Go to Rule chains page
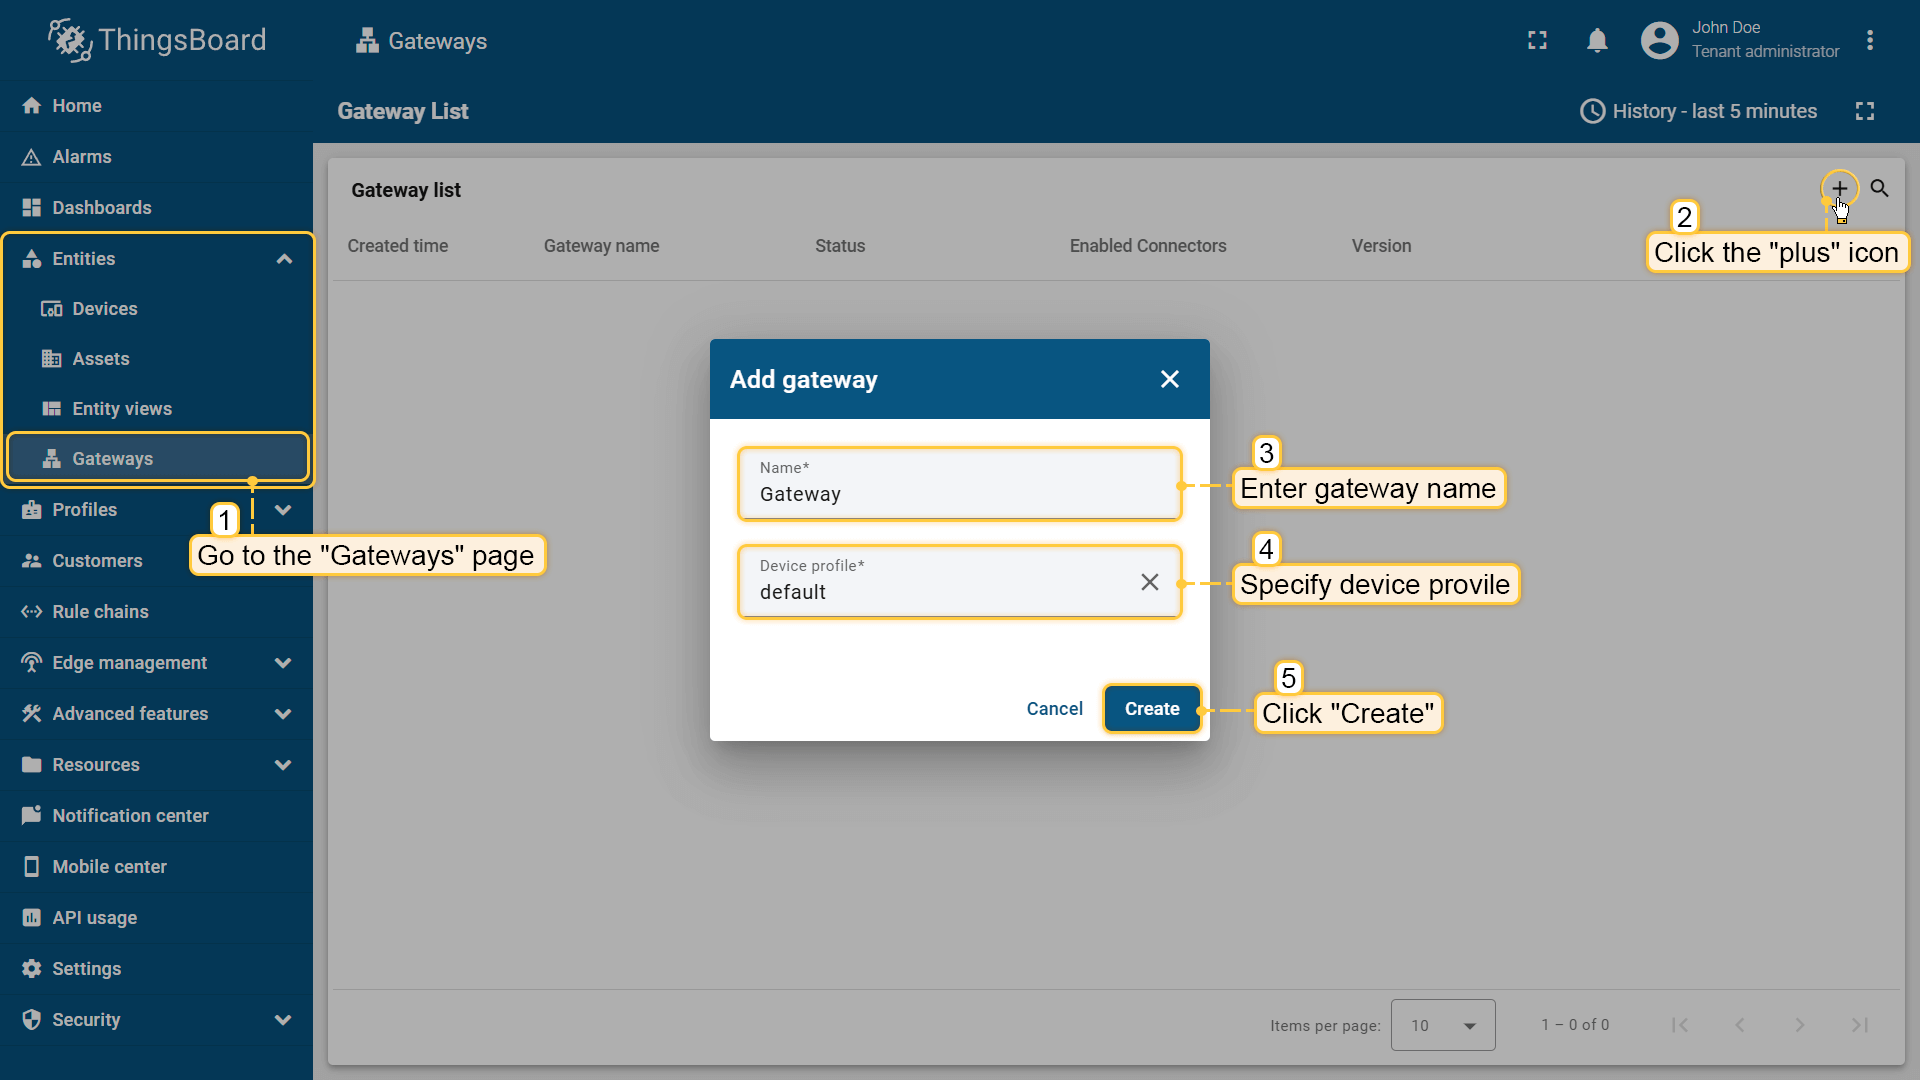This screenshot has width=1920, height=1080. 100,612
